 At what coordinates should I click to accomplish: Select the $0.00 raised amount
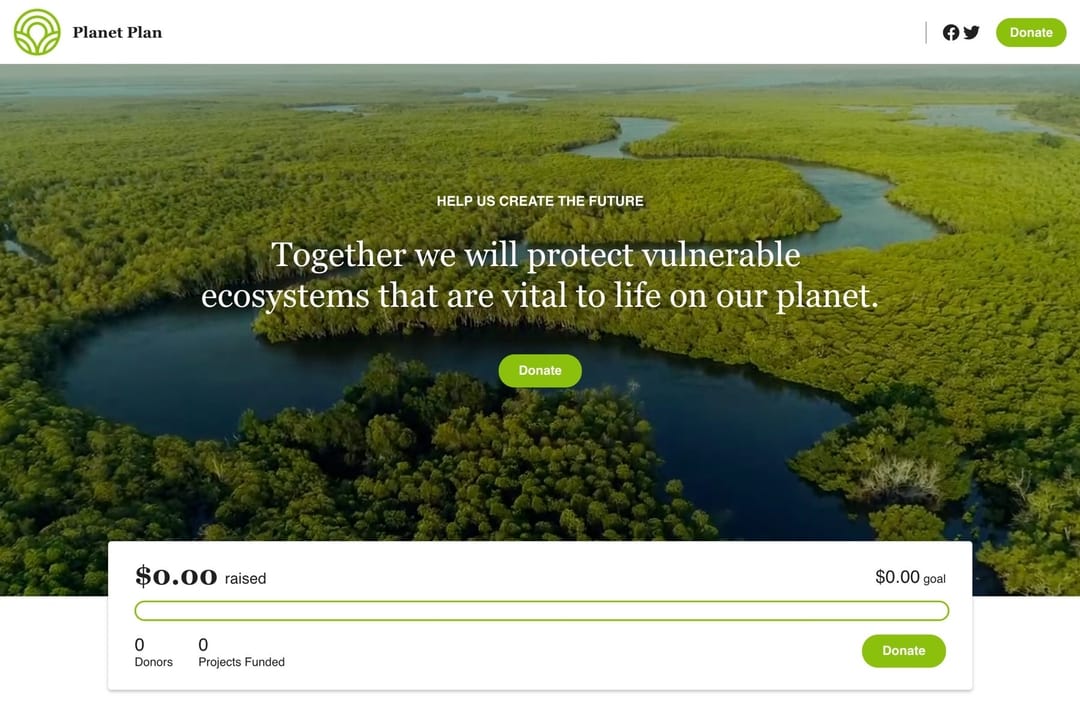coord(176,576)
